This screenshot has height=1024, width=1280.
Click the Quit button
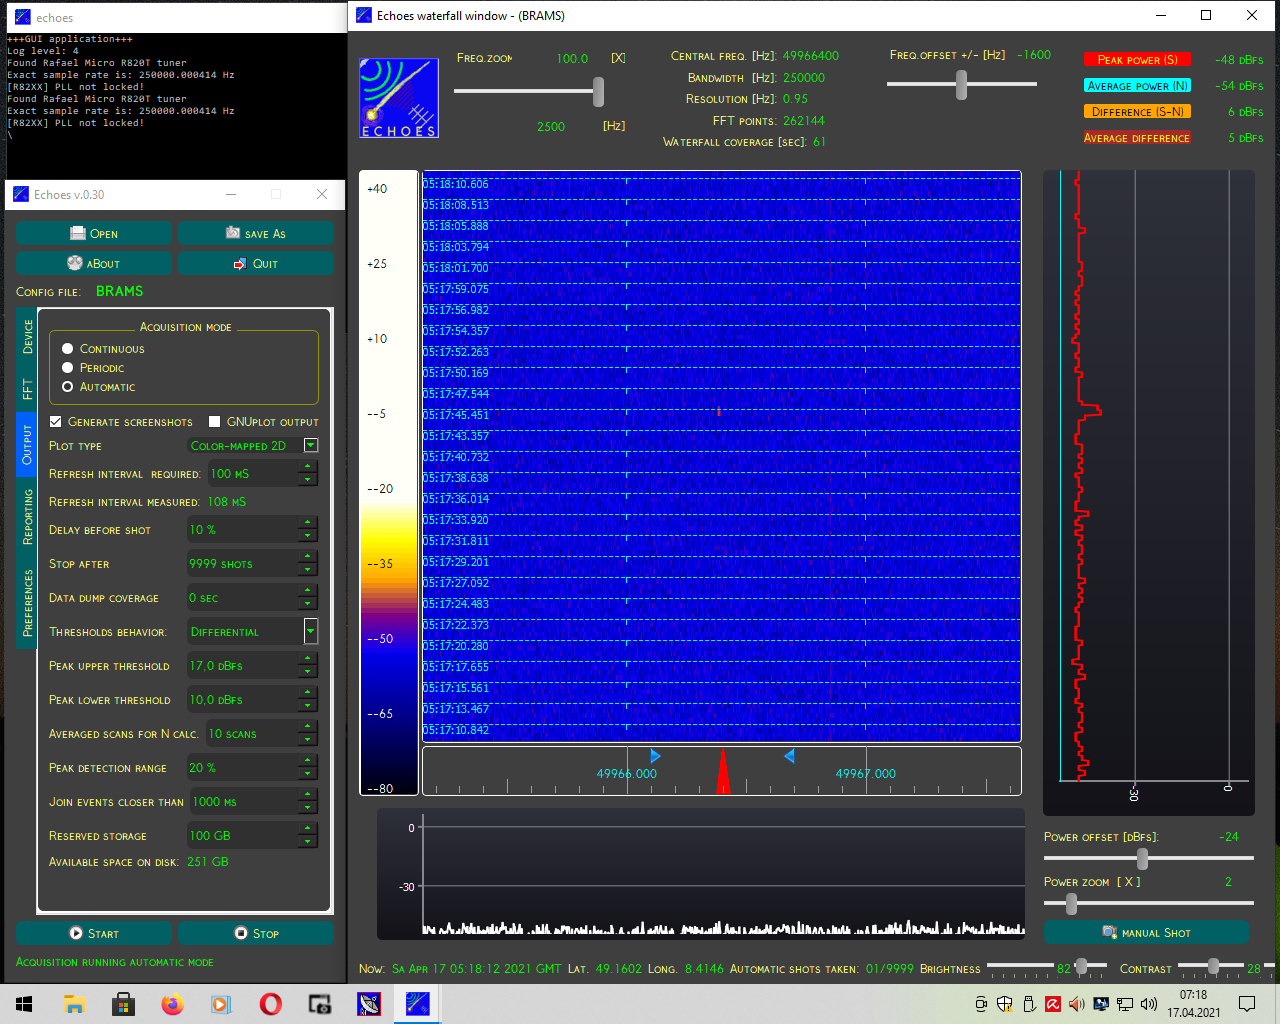[x=255, y=263]
